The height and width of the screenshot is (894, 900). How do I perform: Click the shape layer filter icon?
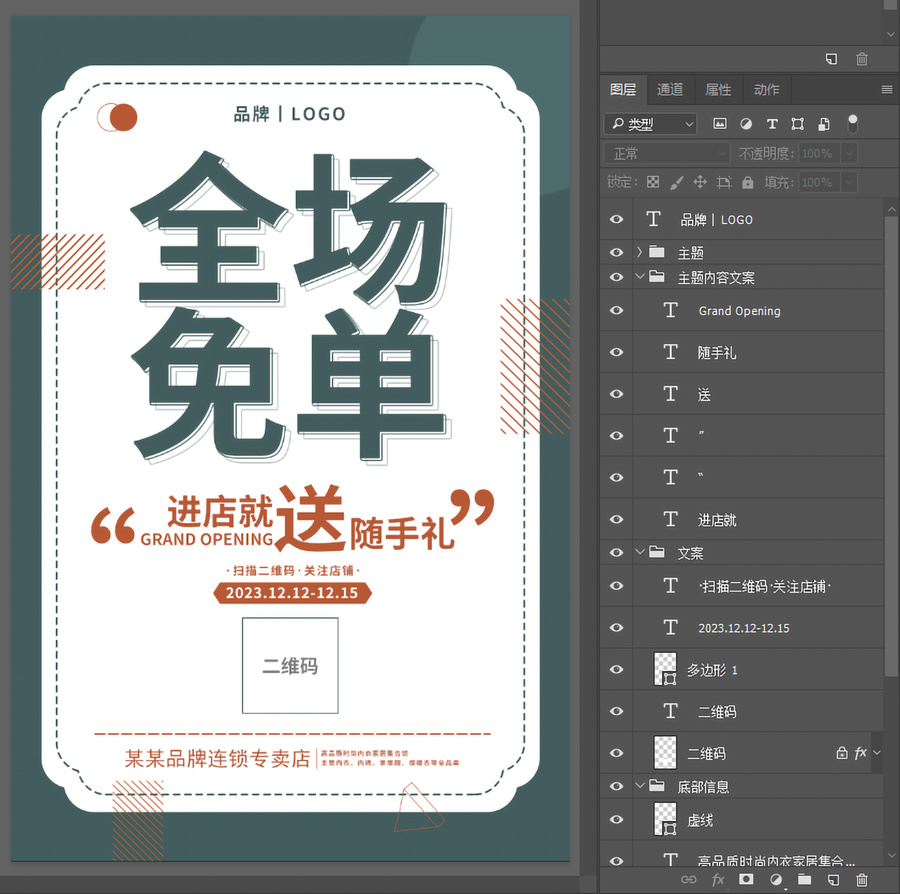coord(797,123)
